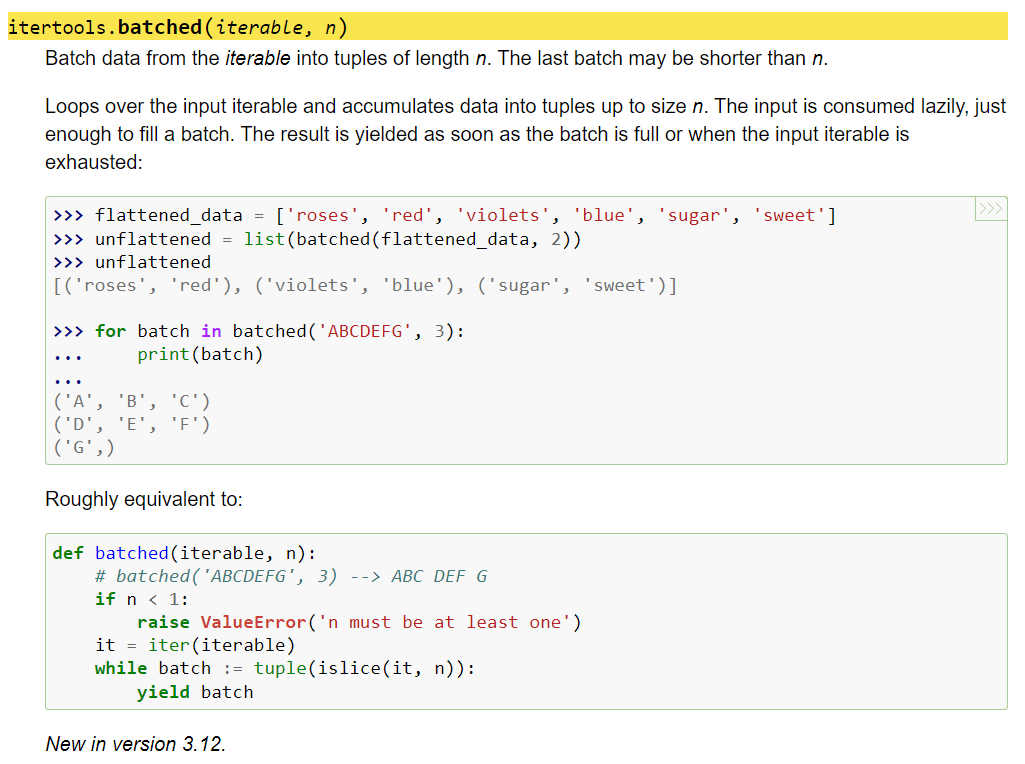1025x764 pixels.
Task: Click the 'print' call in the loop example
Action: [163, 354]
